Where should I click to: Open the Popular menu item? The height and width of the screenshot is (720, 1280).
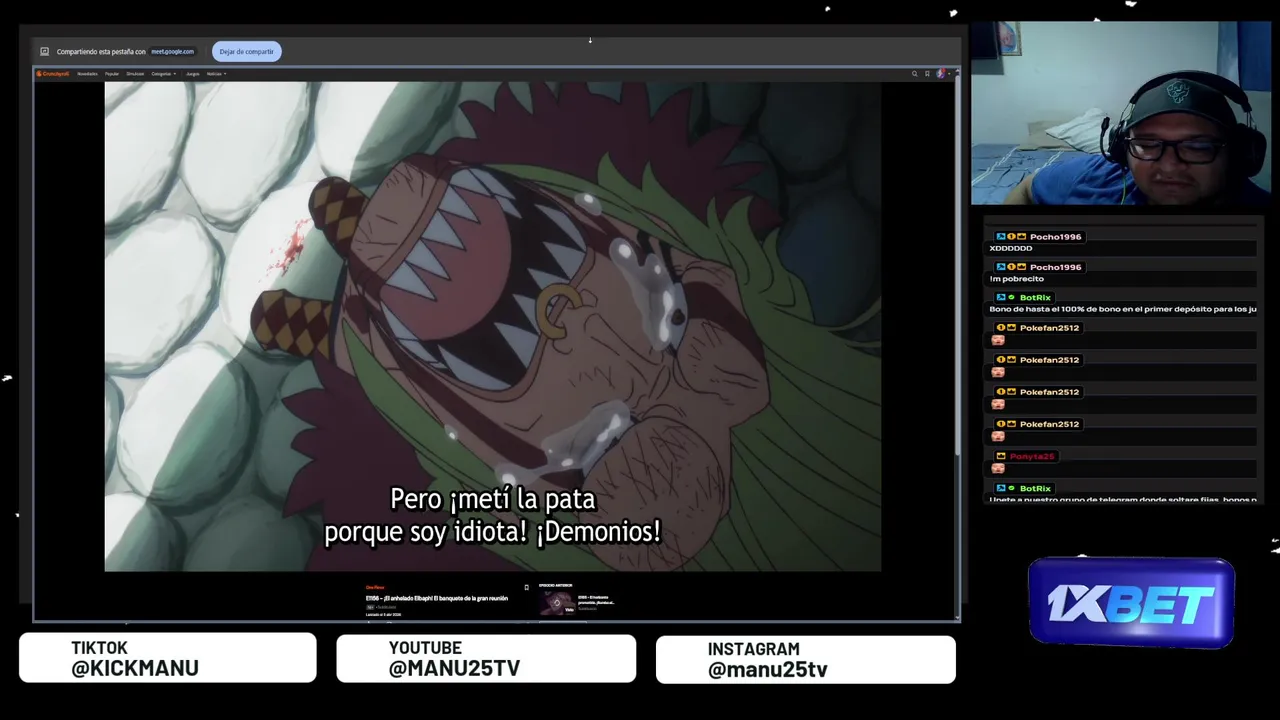tap(112, 74)
